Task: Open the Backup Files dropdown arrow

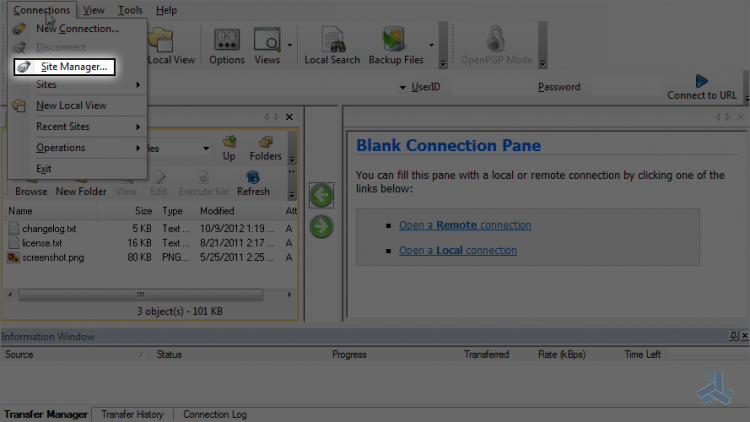Action: click(x=431, y=45)
